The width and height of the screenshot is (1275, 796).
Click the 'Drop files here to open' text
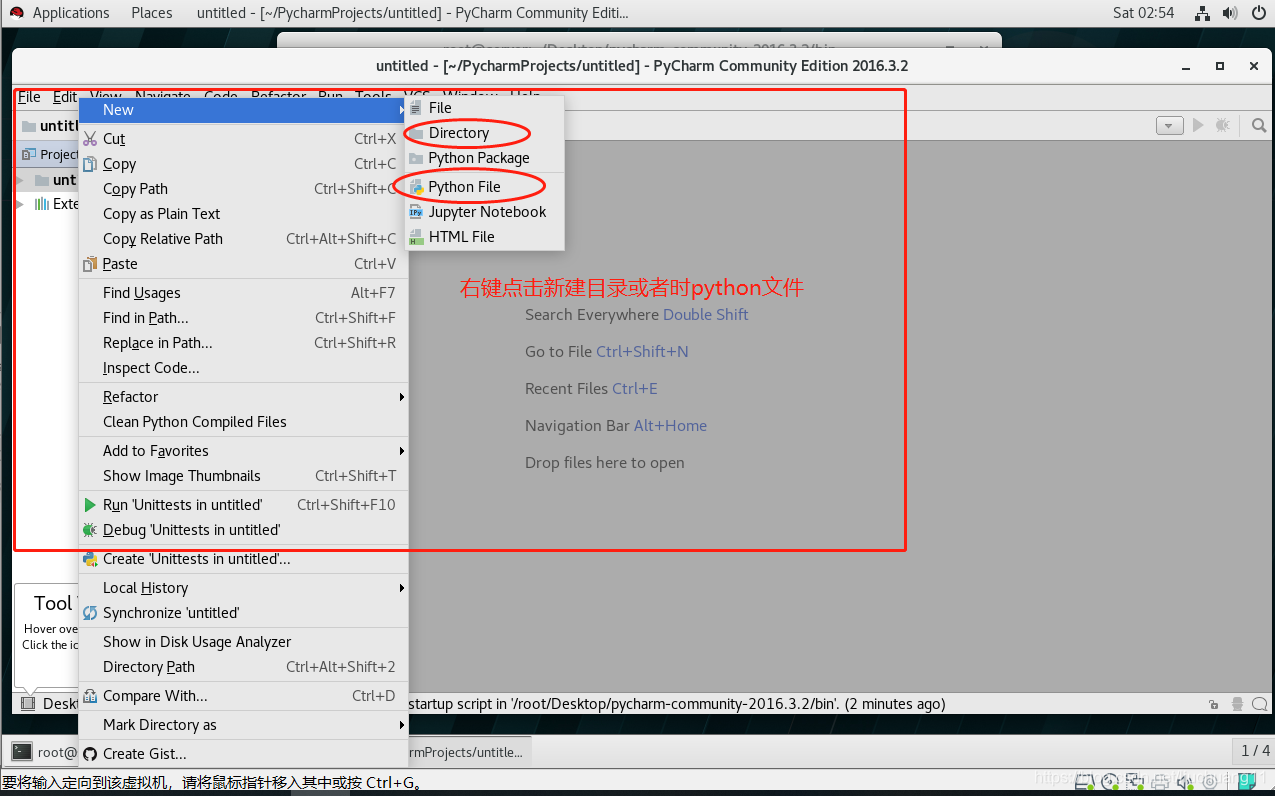pyautogui.click(x=605, y=463)
